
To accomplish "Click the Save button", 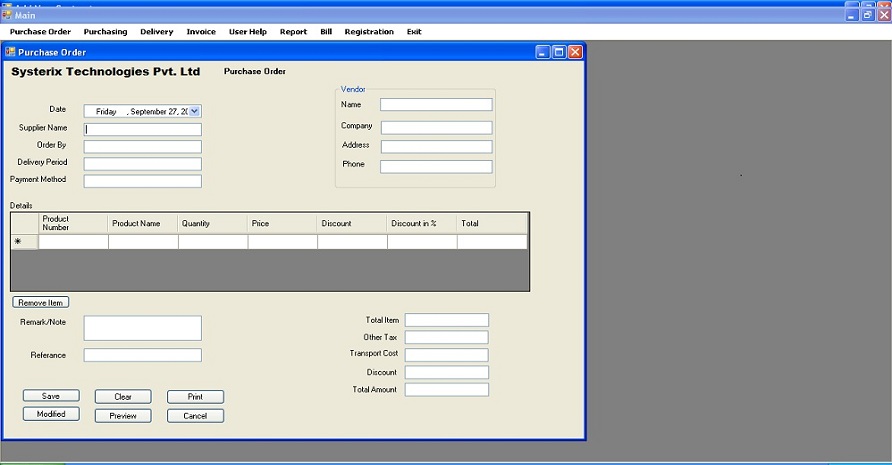I will click(x=51, y=396).
